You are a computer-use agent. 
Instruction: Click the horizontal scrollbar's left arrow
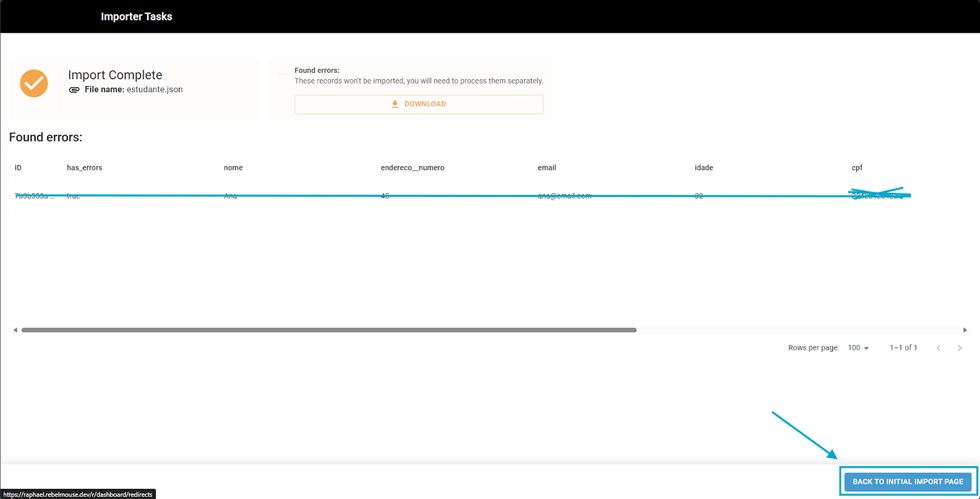tap(14, 329)
